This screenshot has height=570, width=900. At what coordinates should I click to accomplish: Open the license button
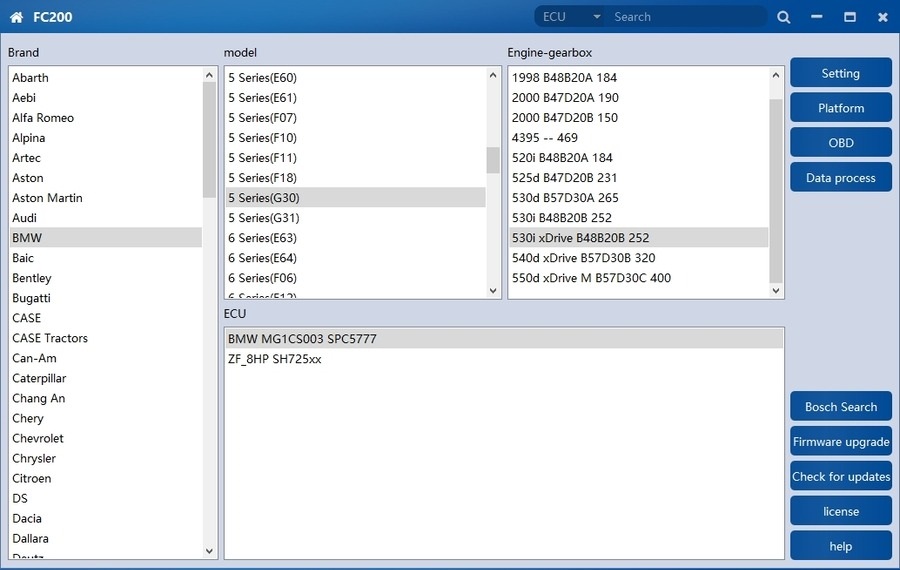tap(840, 512)
